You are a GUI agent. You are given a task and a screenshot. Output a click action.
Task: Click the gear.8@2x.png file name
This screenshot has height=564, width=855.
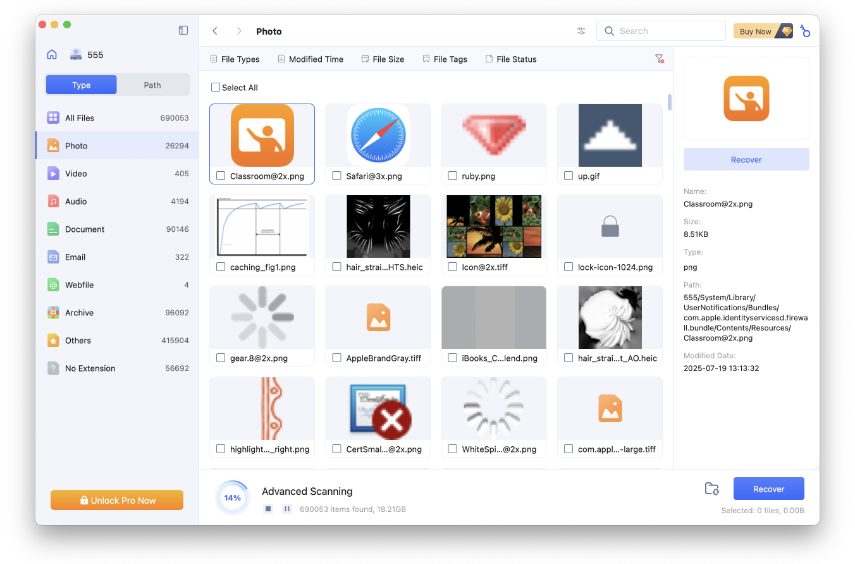pyautogui.click(x=259, y=358)
